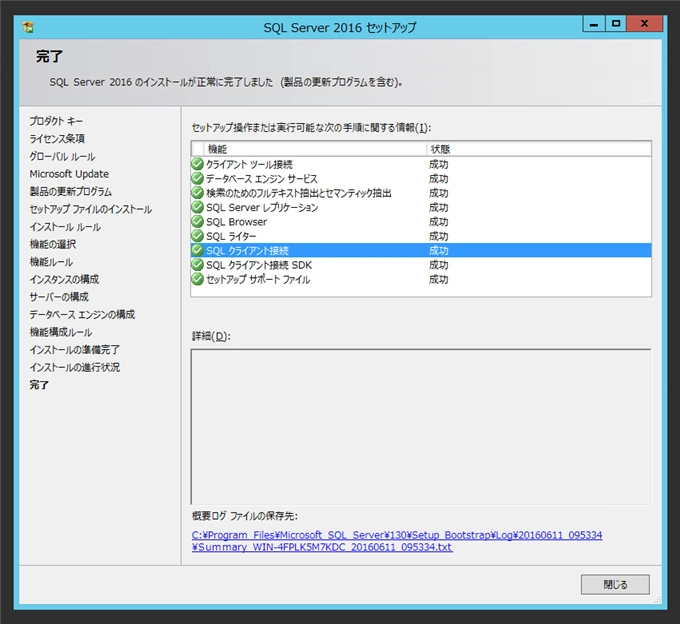This screenshot has width=680, height=624.
Task: Click green check icon for セットアップ サポート ファイル
Action: coord(197,279)
